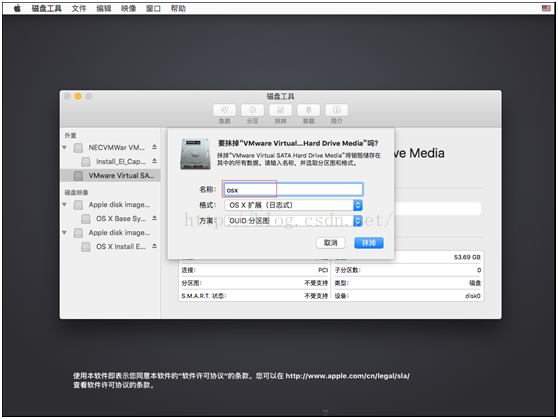The width and height of the screenshot is (558, 419).
Task: Click the 取消 cancel button
Action: [x=331, y=243]
